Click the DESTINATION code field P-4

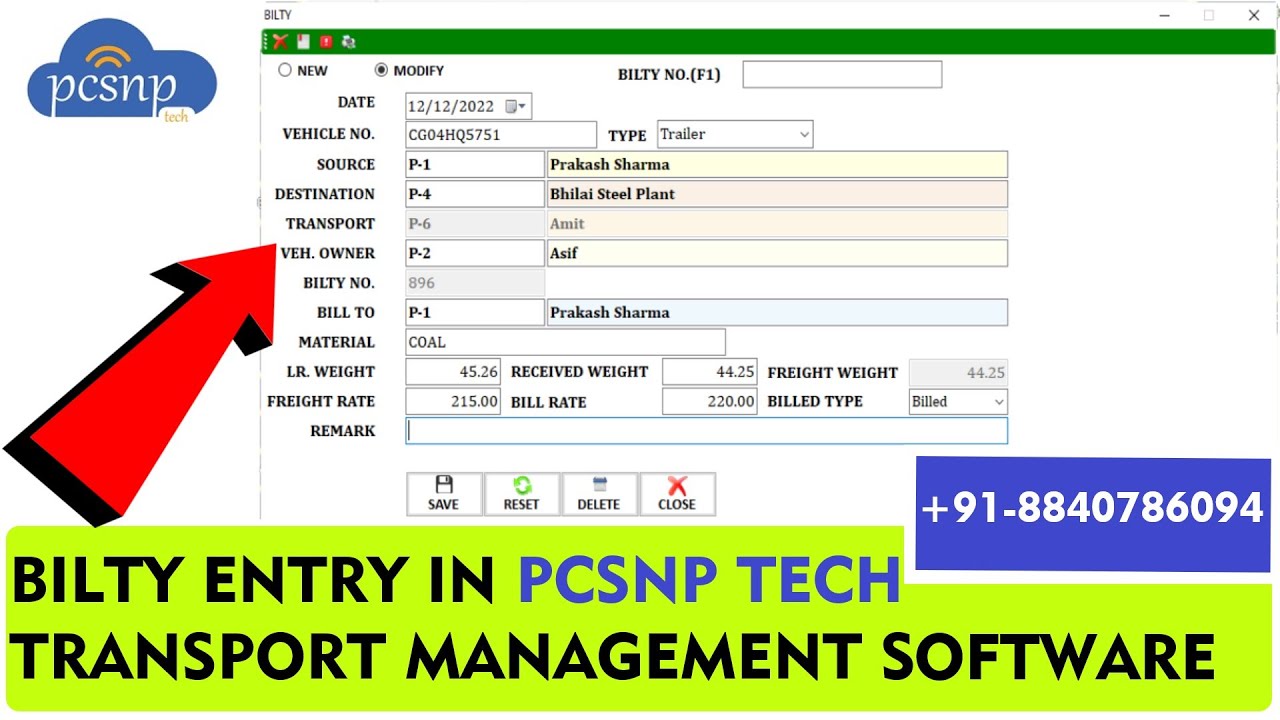475,194
